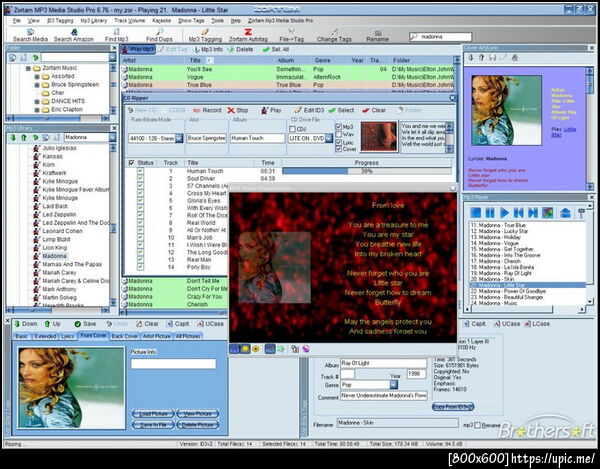600x469 pixels.
Task: Stop playback in the Mp3 Player
Action: [x=476, y=213]
